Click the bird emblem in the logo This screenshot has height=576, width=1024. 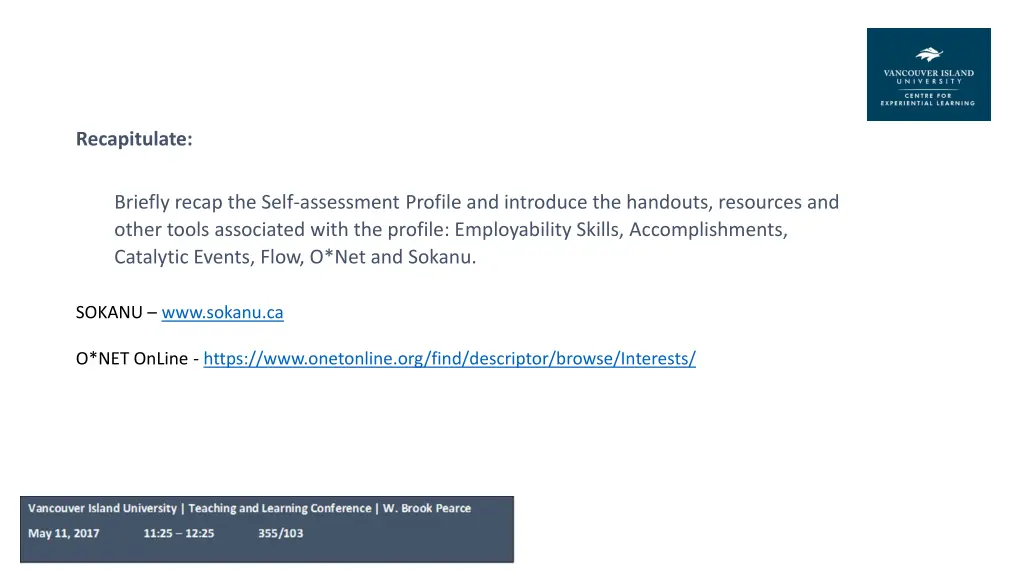[929, 54]
